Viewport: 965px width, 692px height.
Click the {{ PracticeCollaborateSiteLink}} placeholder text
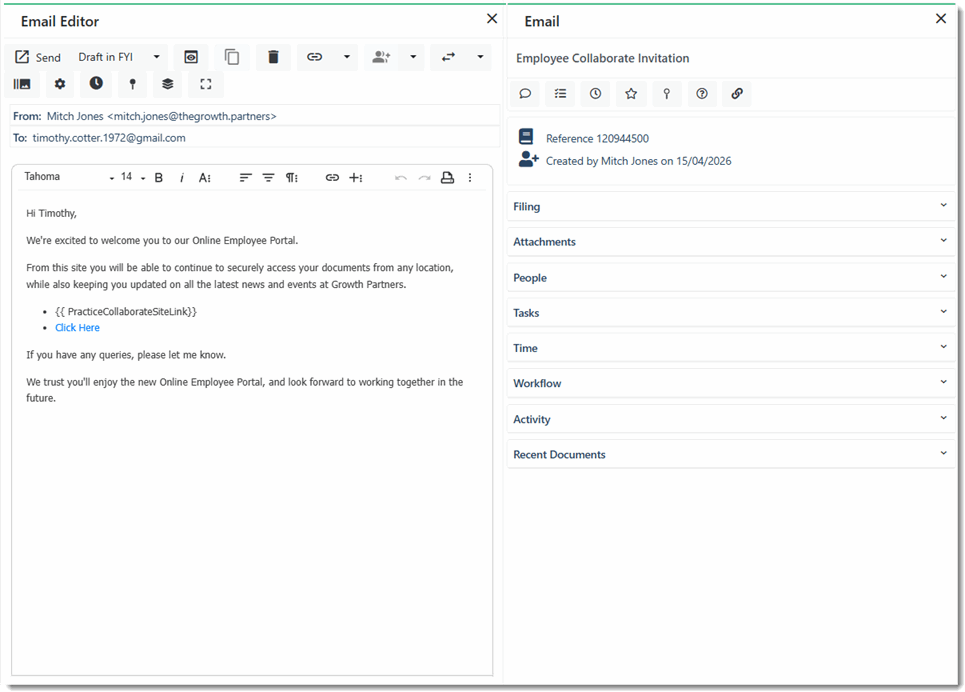click(x=126, y=312)
